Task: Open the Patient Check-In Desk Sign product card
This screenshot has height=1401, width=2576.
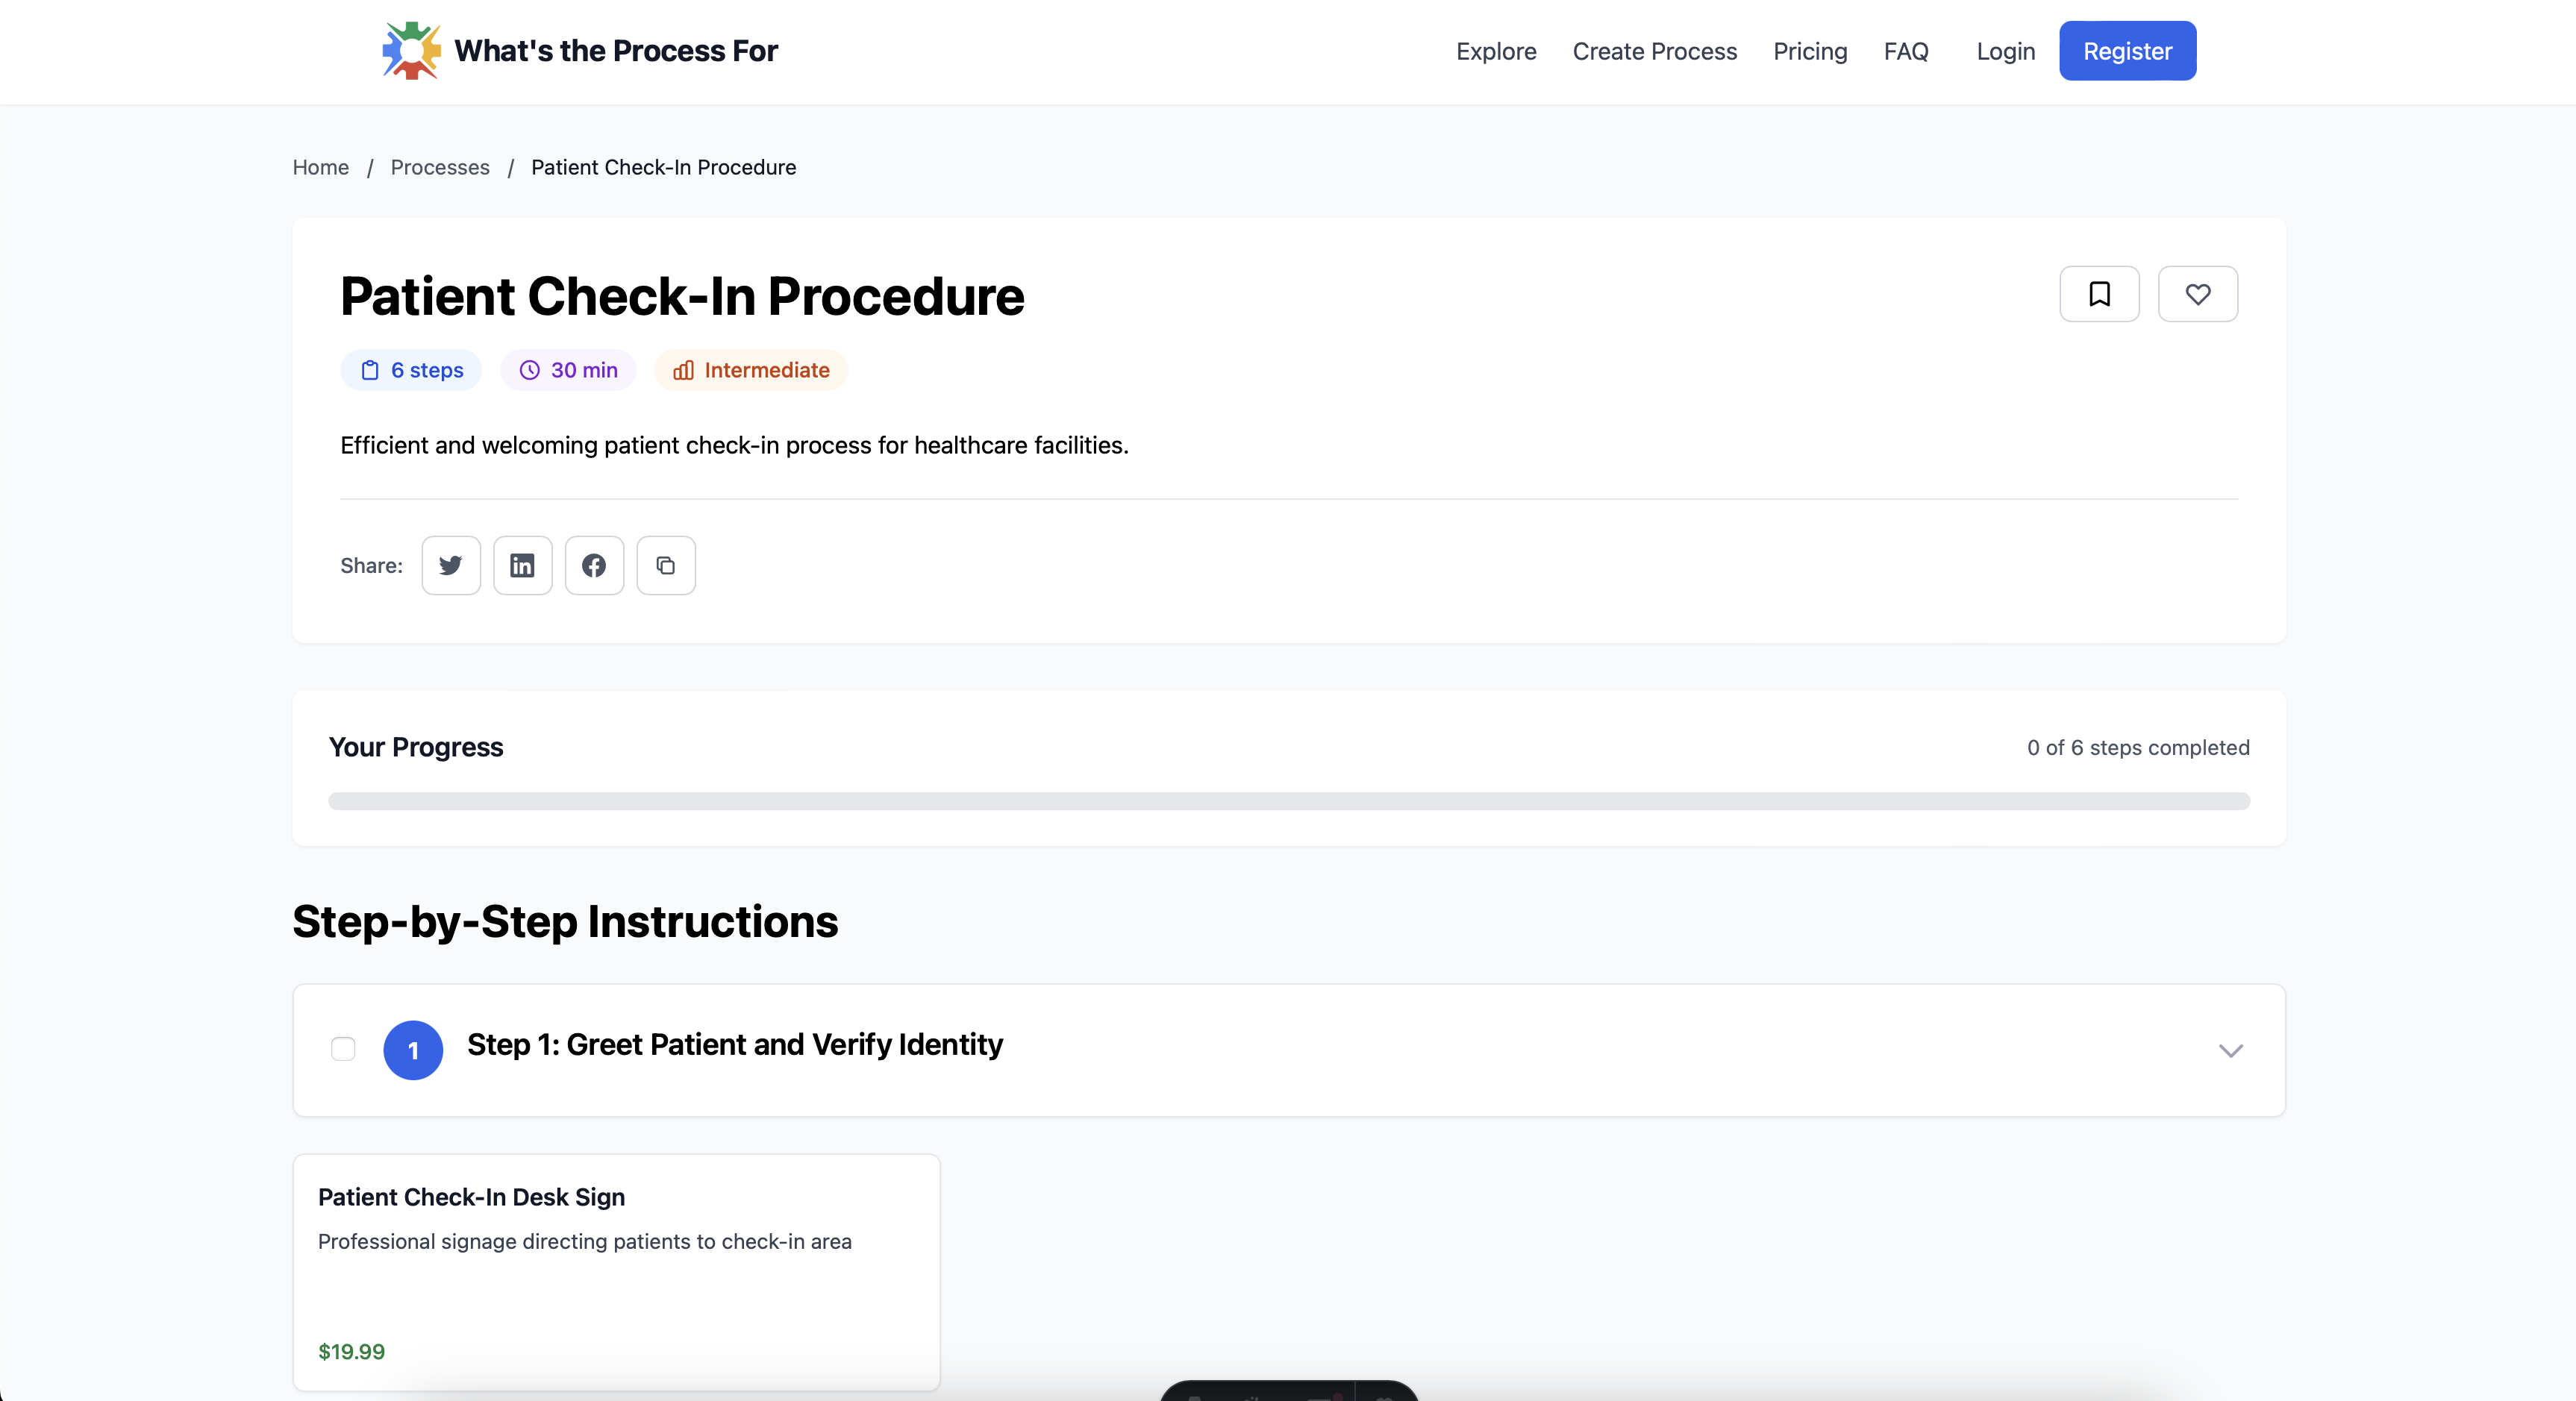Action: click(x=616, y=1271)
